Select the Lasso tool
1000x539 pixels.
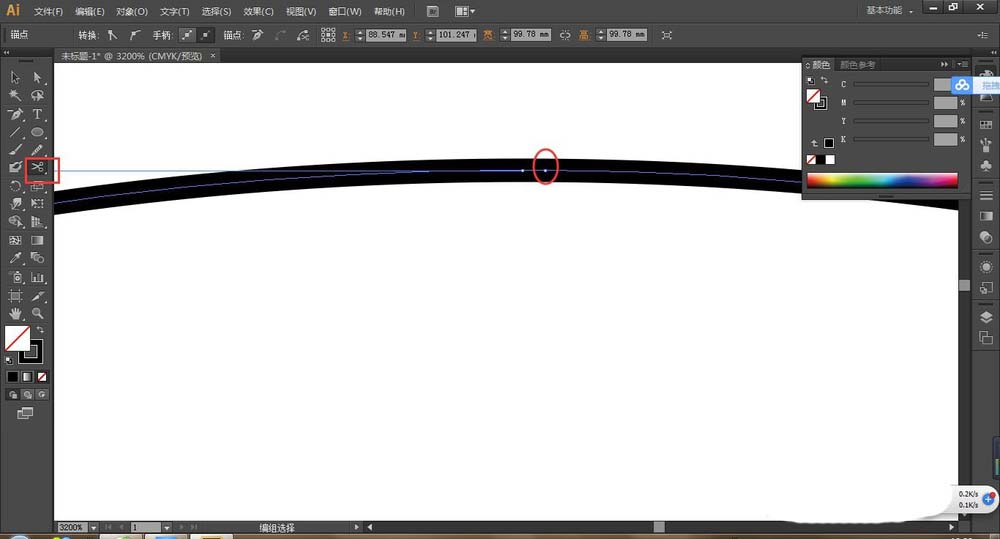(38, 96)
